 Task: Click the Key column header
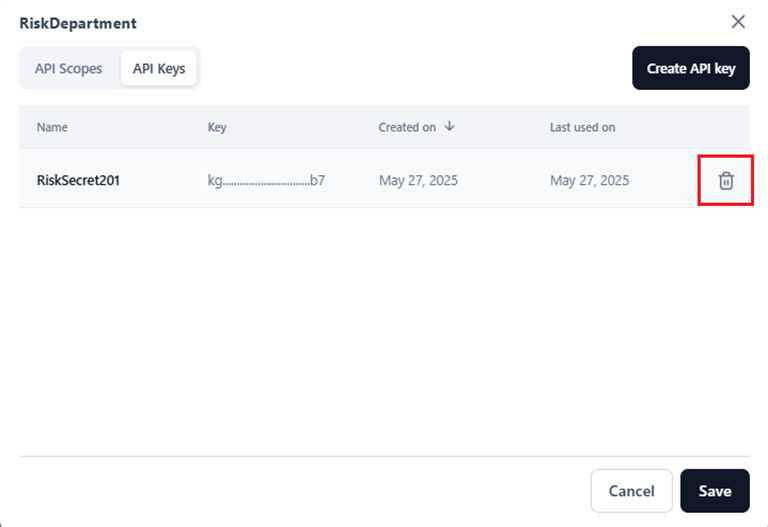tap(217, 128)
